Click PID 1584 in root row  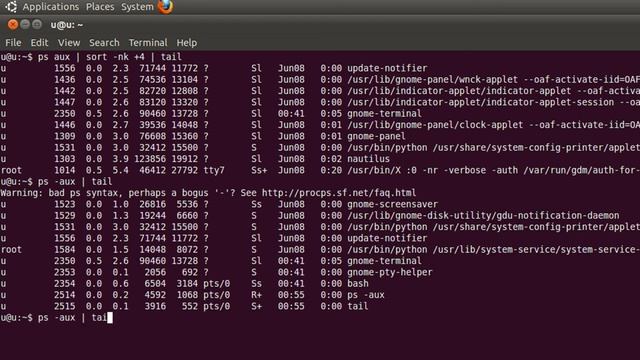64,249
